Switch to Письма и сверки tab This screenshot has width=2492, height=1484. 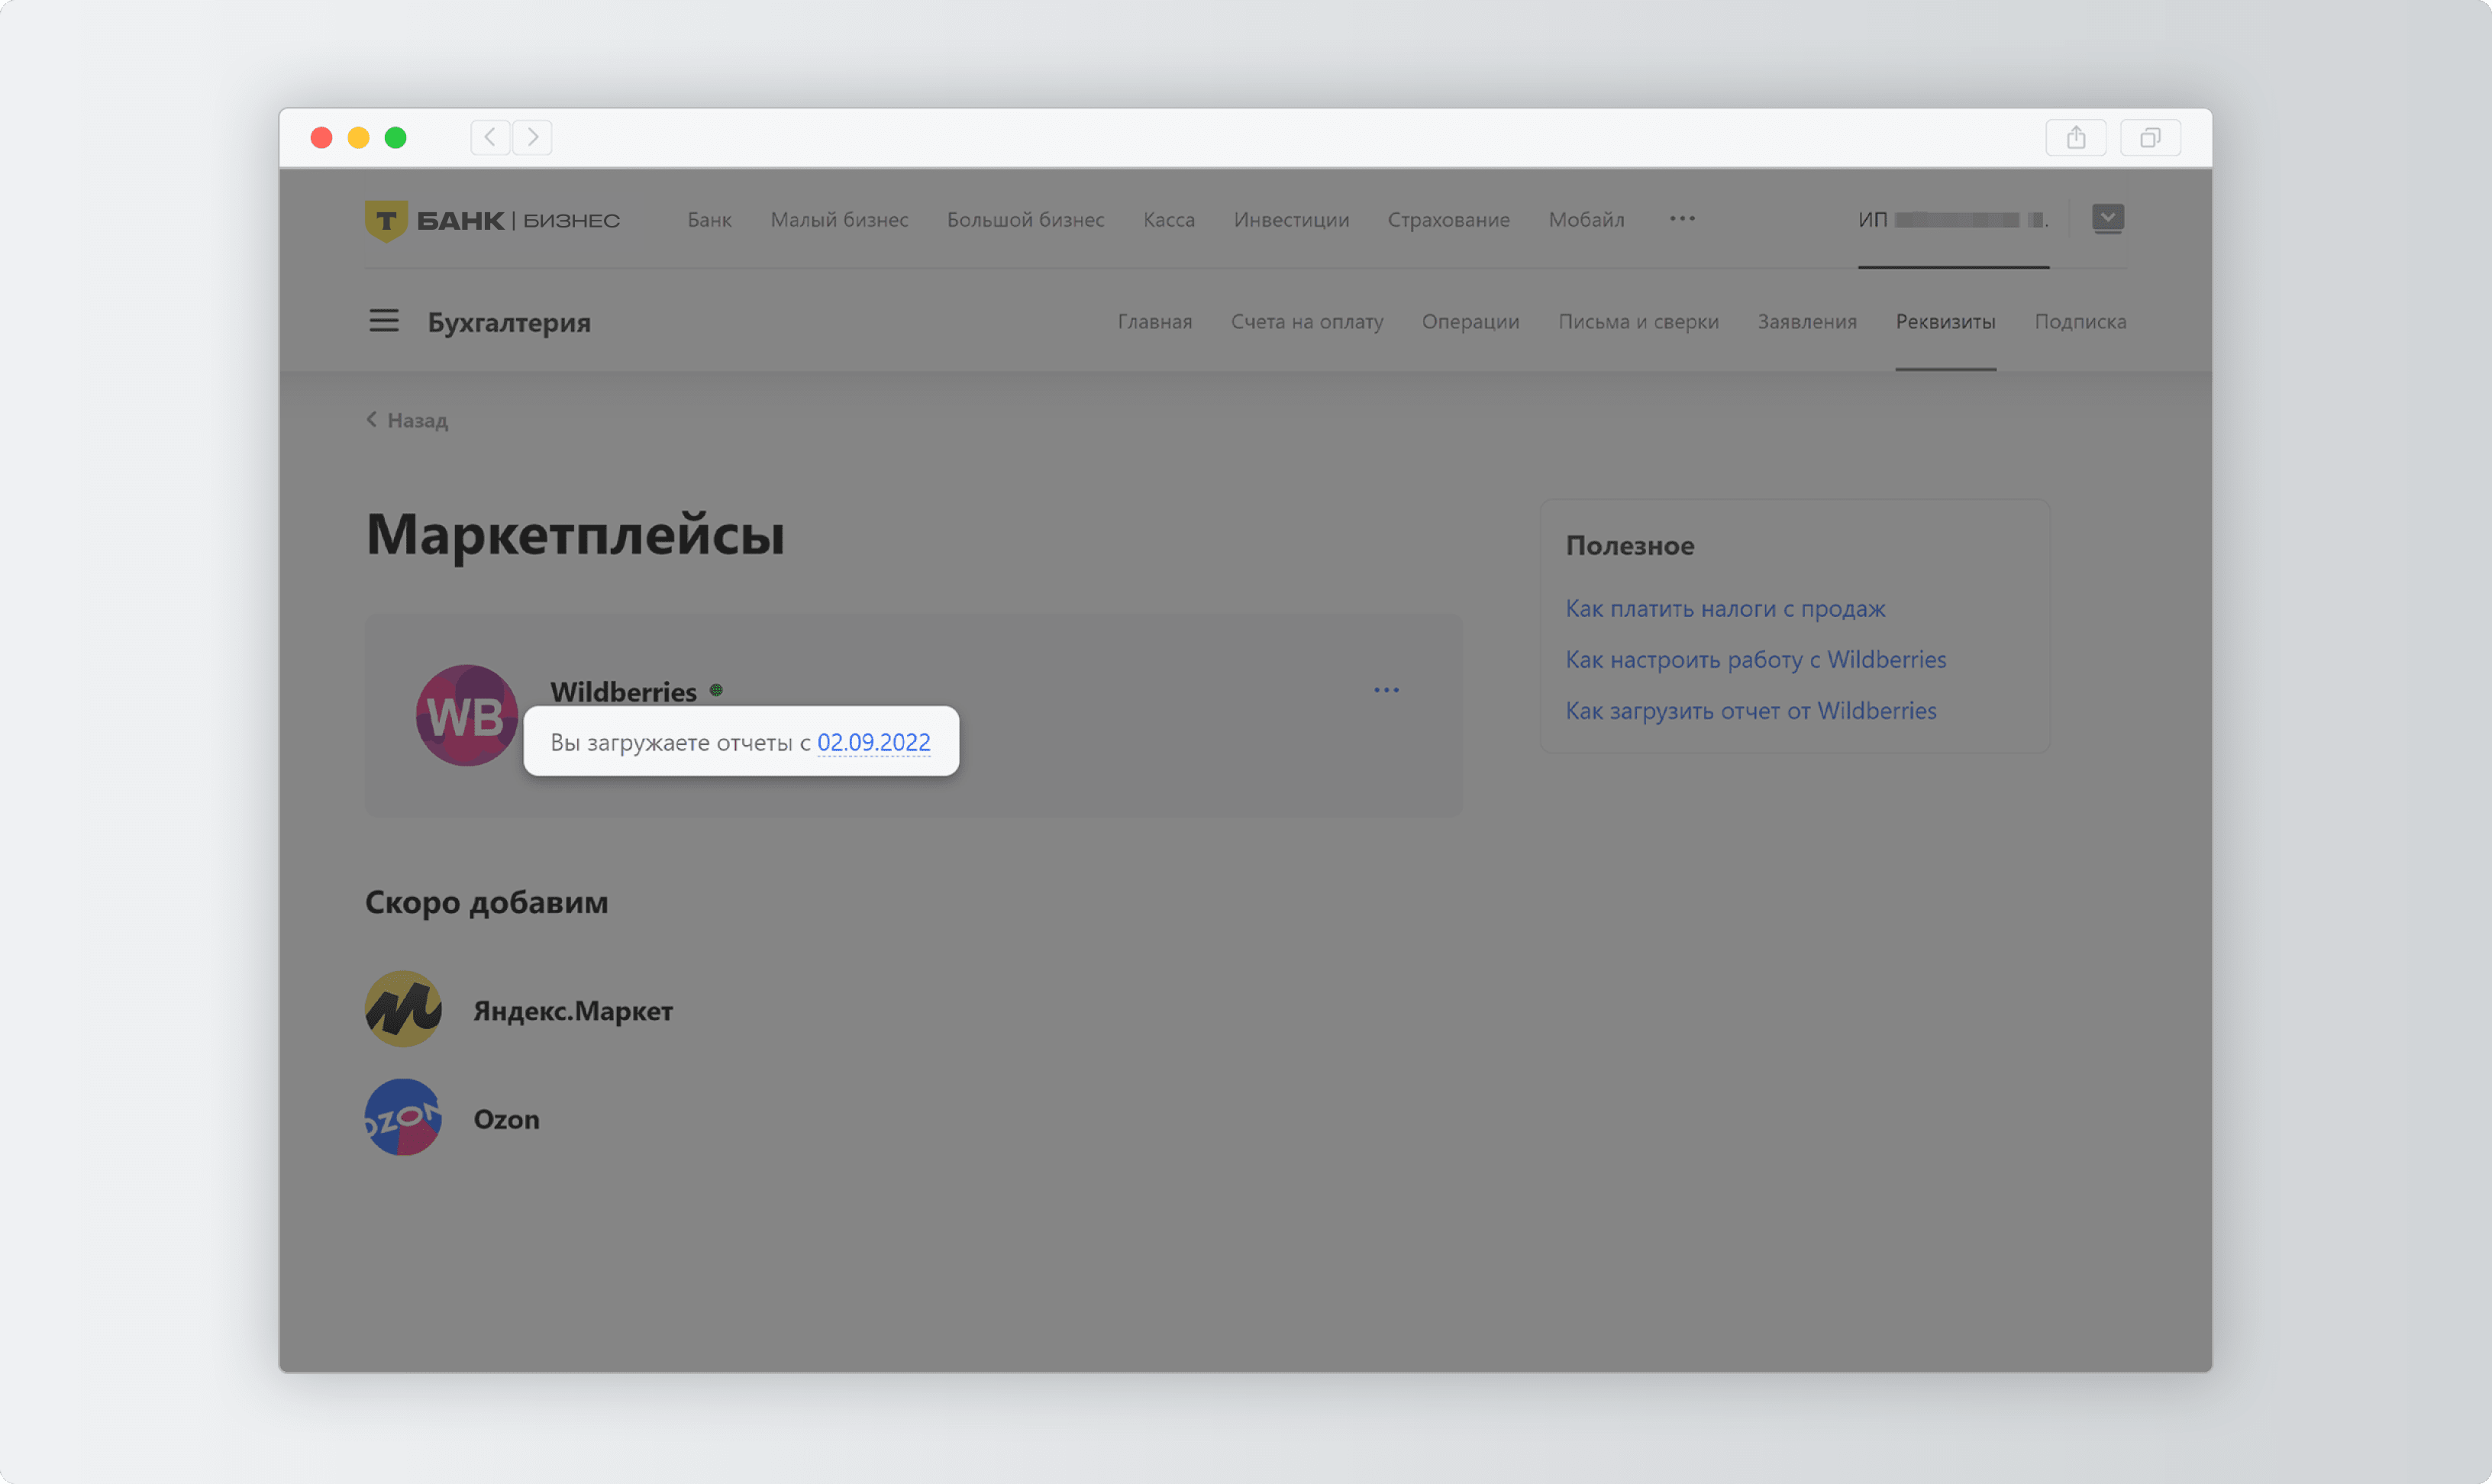tap(1639, 322)
